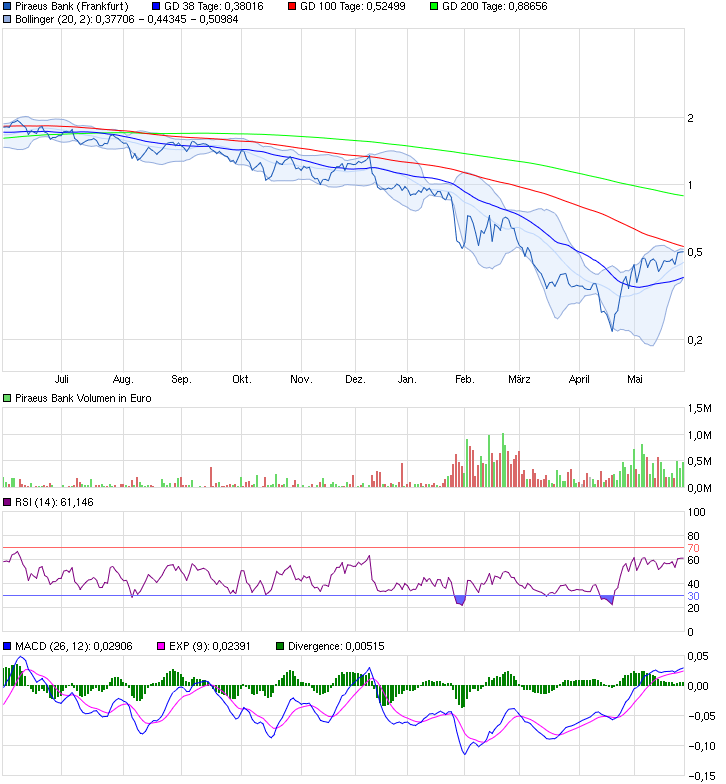This screenshot has height=784, width=726.
Task: Click the red 70 overbought RSI level label
Action: (693, 548)
